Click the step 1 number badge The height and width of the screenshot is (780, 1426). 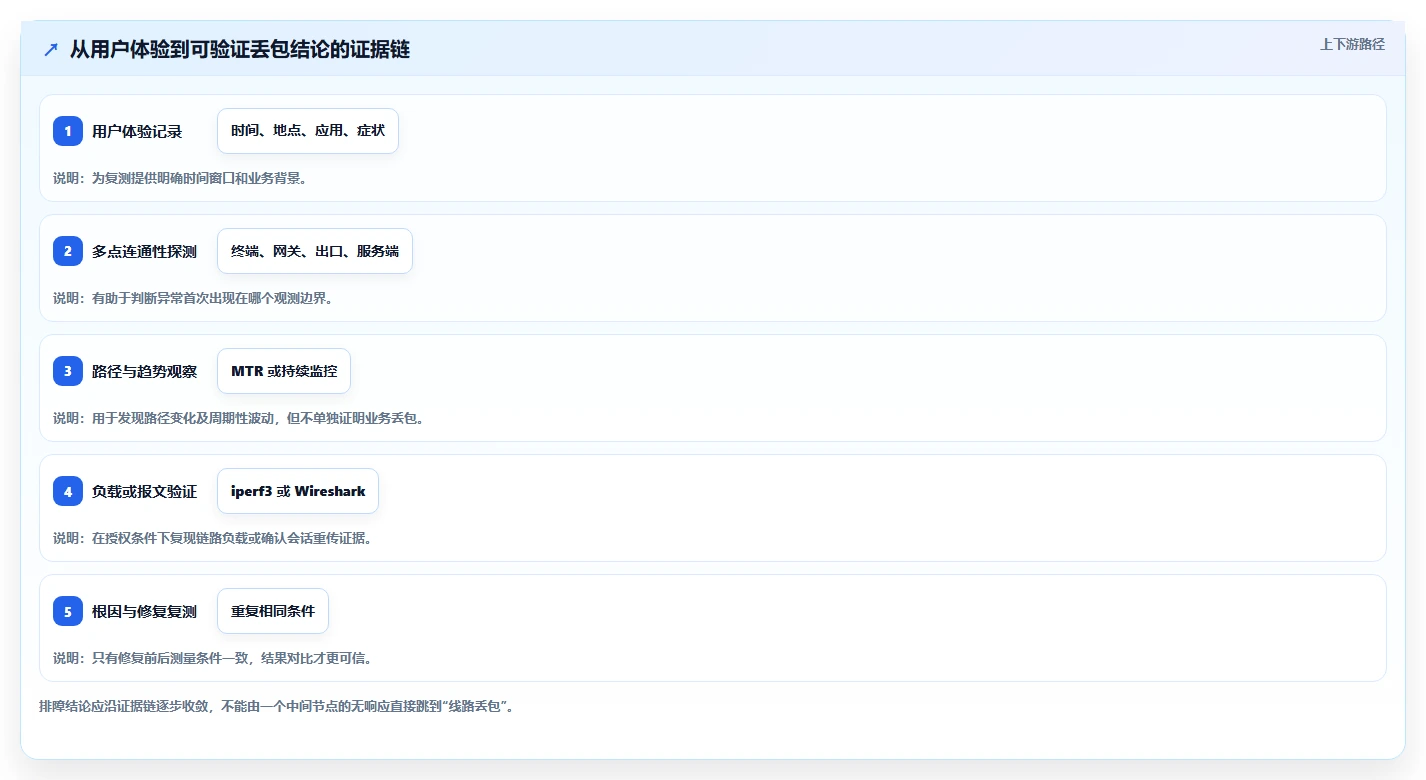pyautogui.click(x=68, y=131)
